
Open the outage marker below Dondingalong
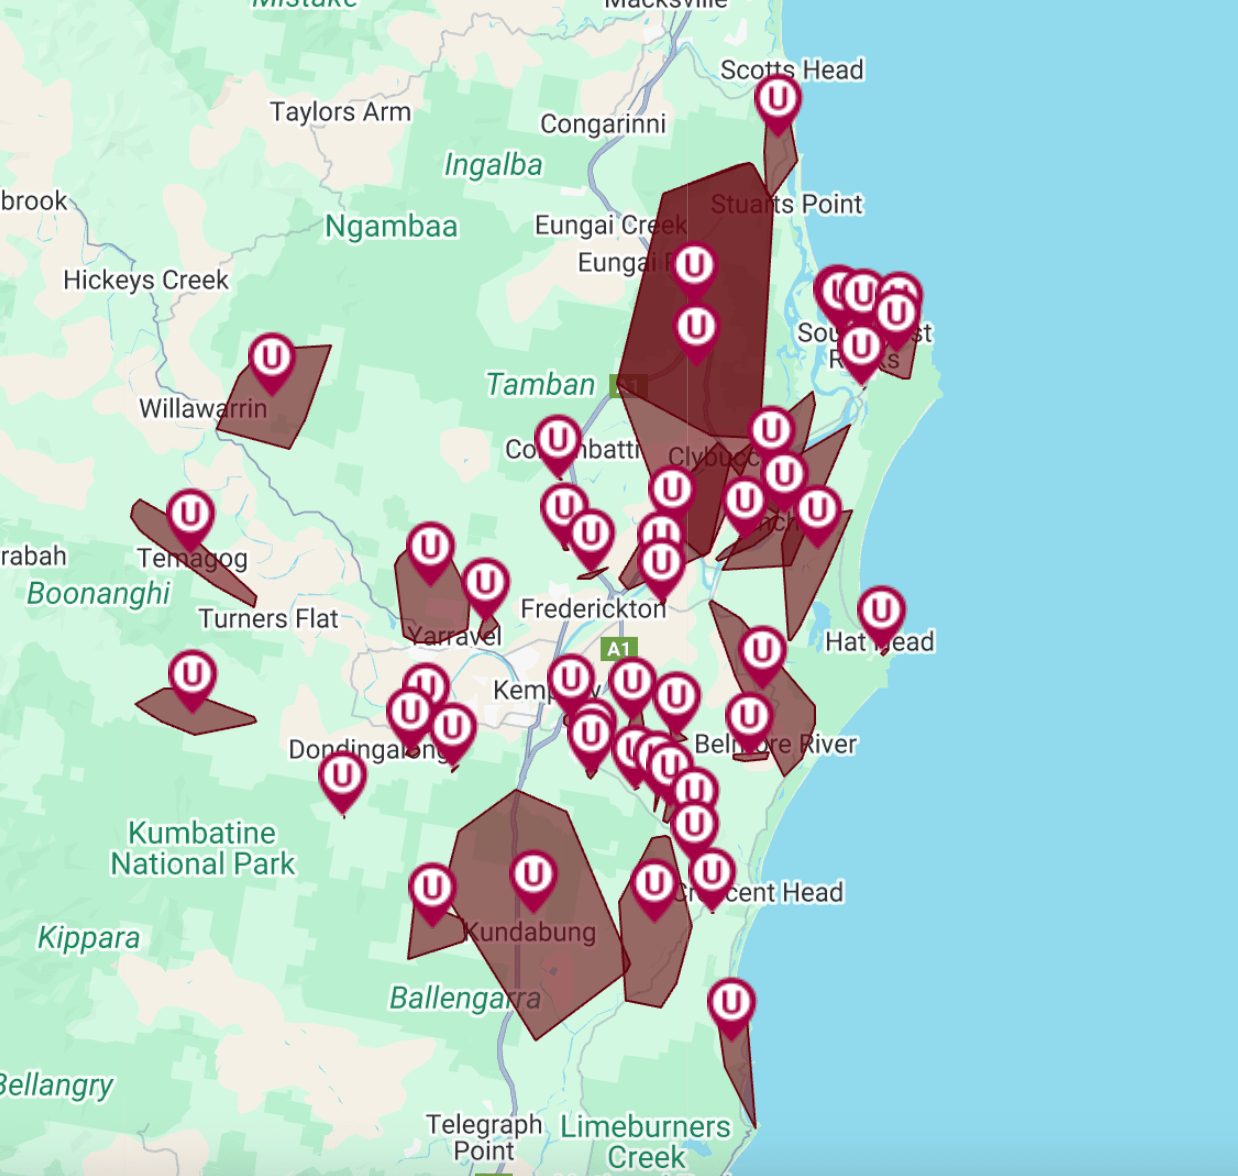pos(342,781)
